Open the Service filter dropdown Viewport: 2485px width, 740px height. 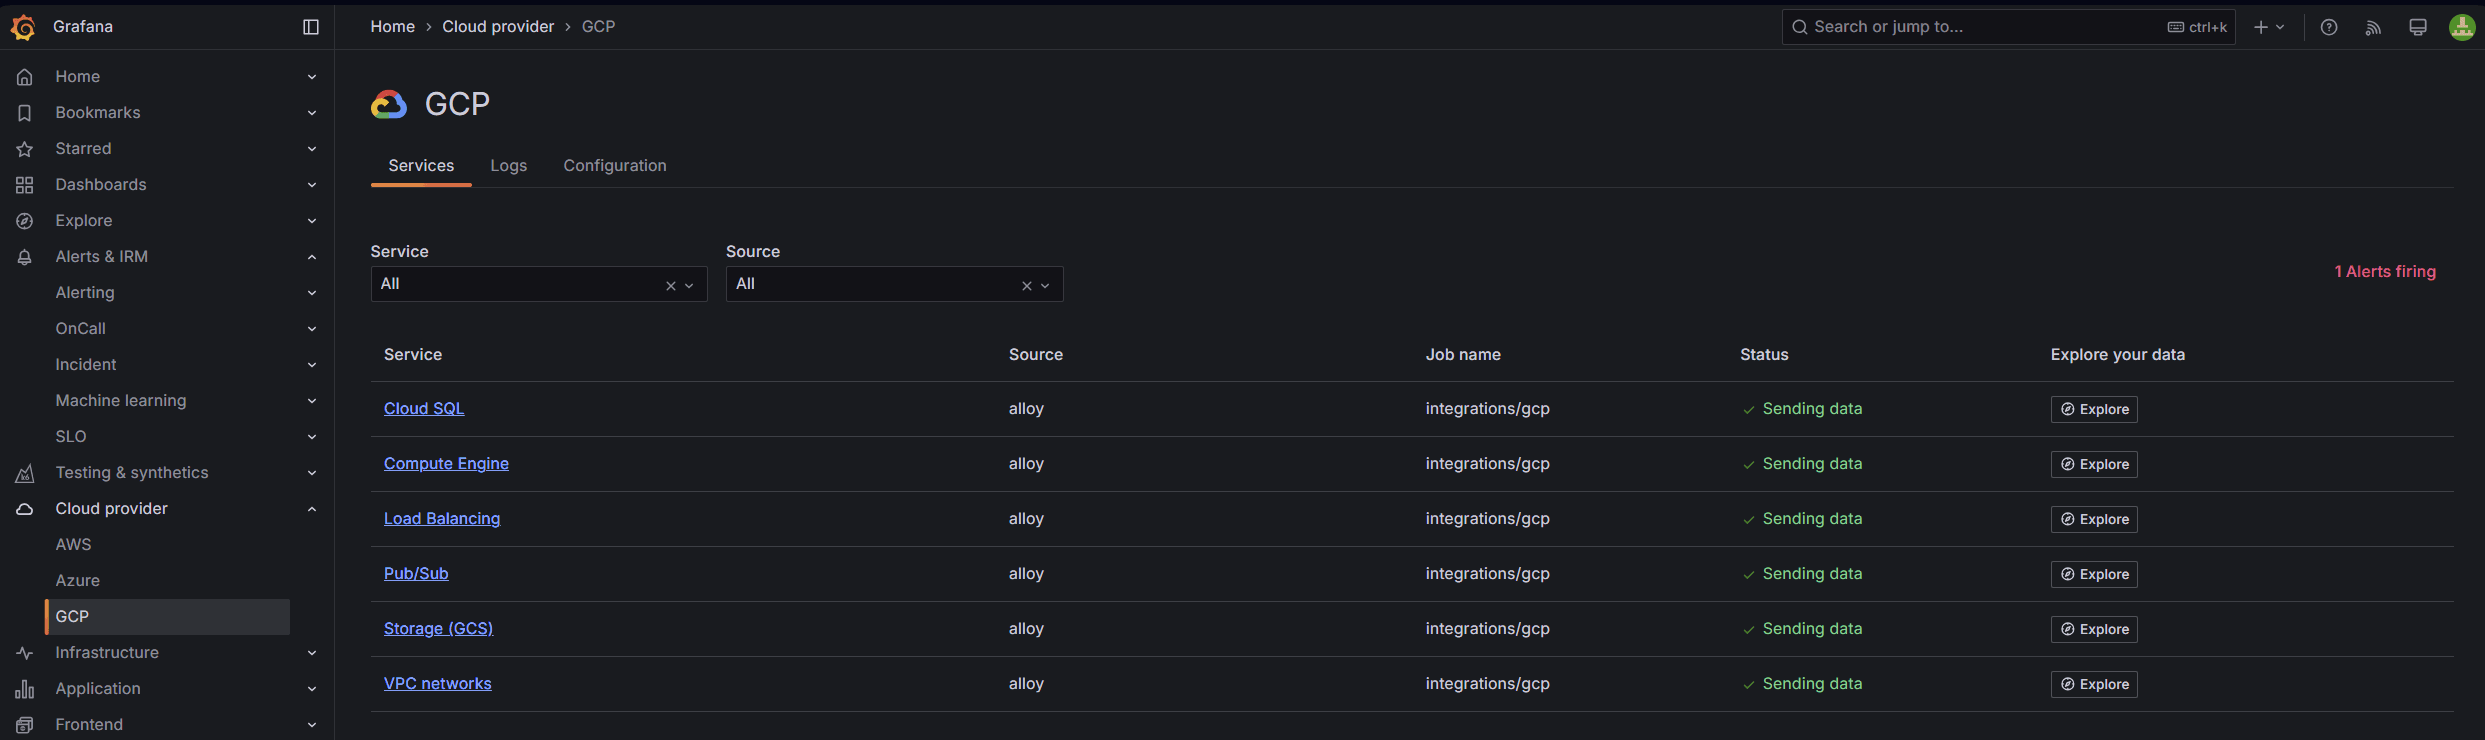click(539, 284)
